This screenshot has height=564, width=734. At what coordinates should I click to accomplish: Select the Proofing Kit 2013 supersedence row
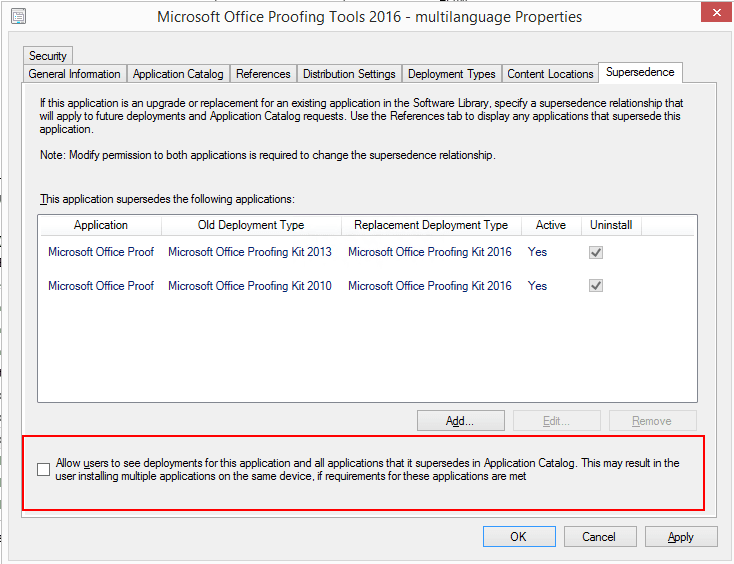(250, 252)
